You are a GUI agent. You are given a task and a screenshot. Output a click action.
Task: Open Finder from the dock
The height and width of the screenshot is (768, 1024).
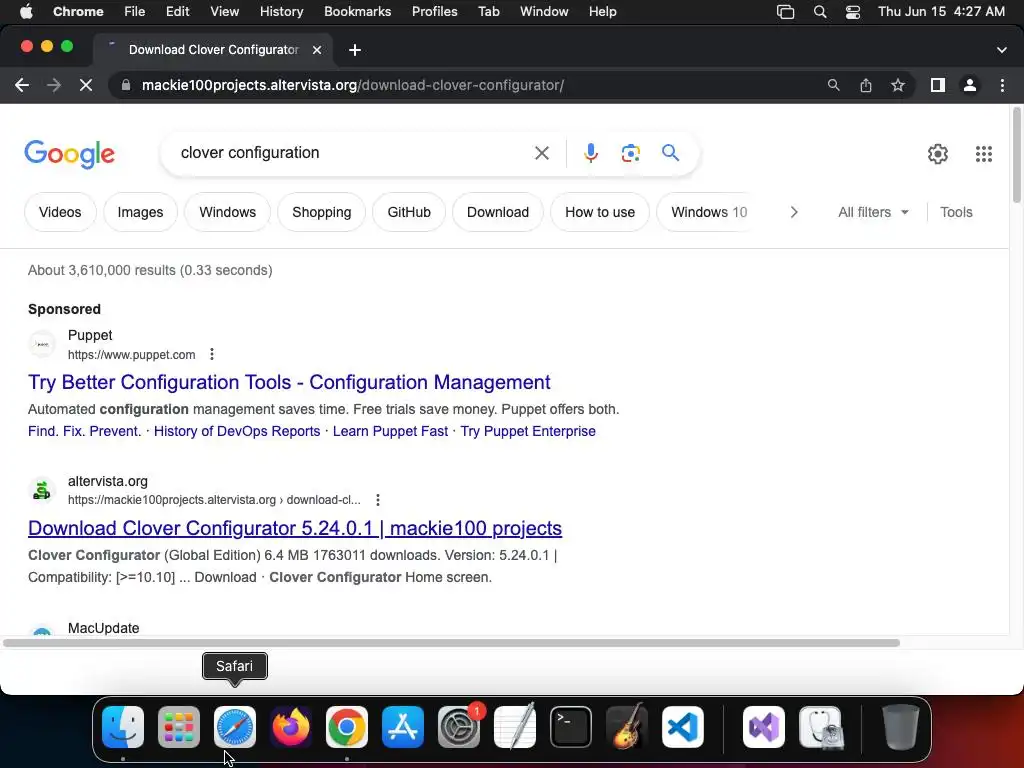point(123,726)
